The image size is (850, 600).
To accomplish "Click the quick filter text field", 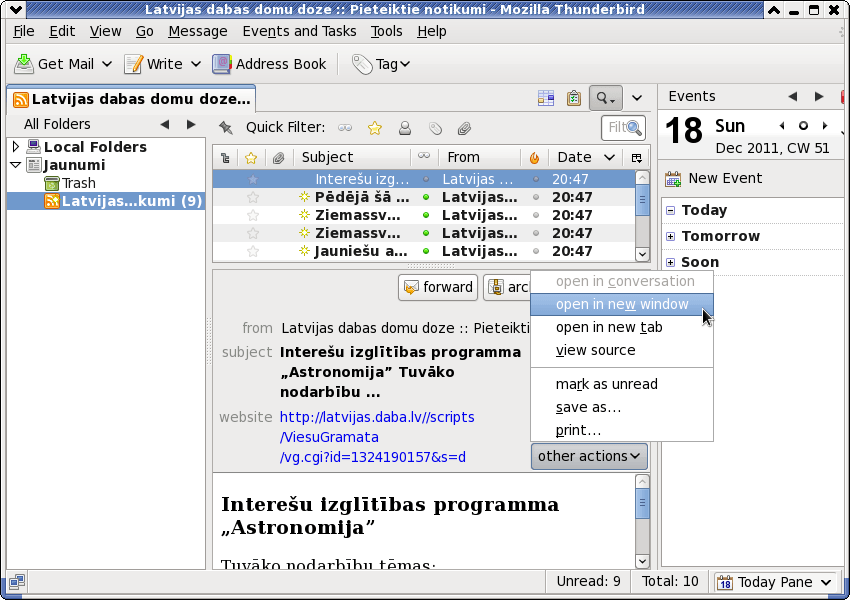I will pos(623,128).
